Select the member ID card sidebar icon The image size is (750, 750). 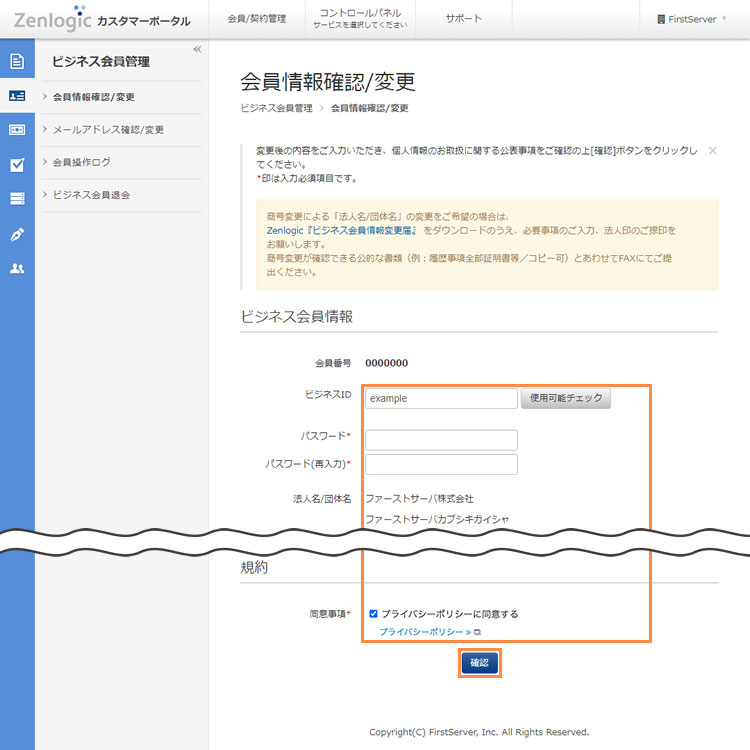coord(17,96)
